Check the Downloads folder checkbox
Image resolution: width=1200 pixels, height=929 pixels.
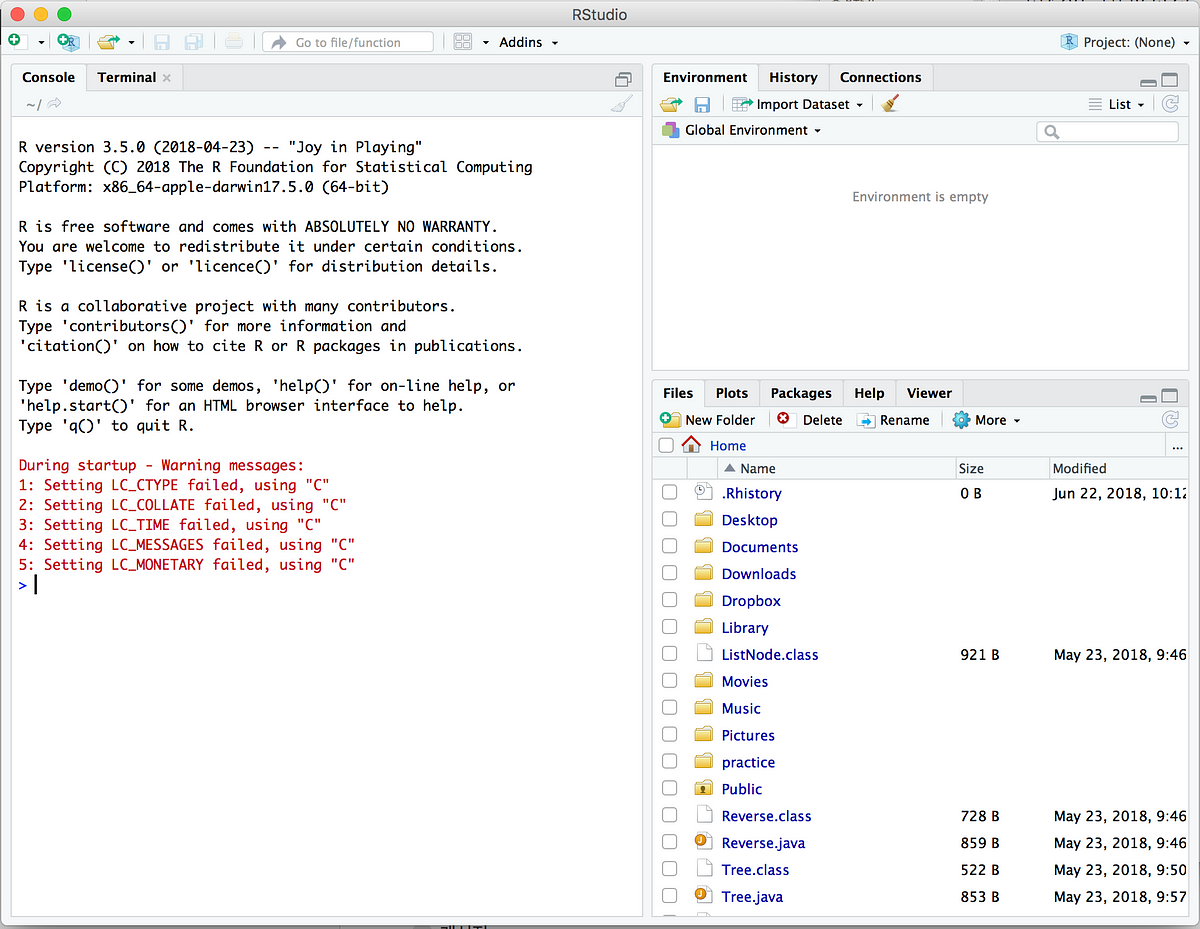(x=669, y=573)
